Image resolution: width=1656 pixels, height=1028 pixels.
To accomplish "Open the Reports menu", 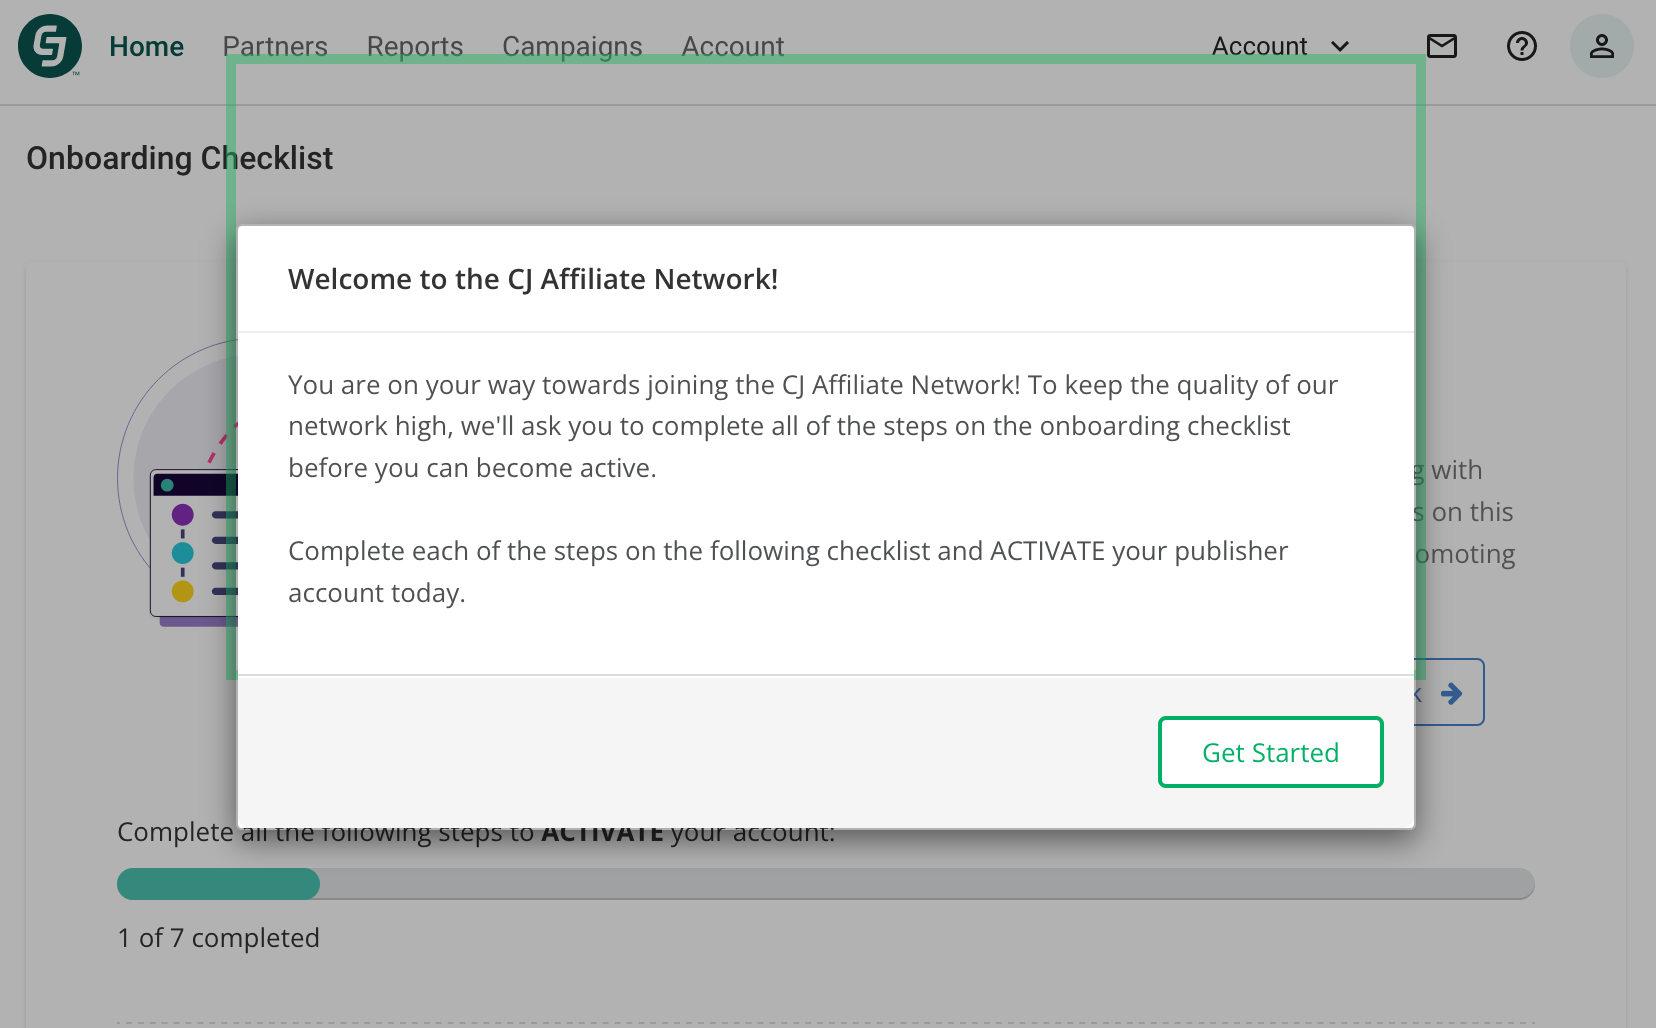I will click(415, 46).
